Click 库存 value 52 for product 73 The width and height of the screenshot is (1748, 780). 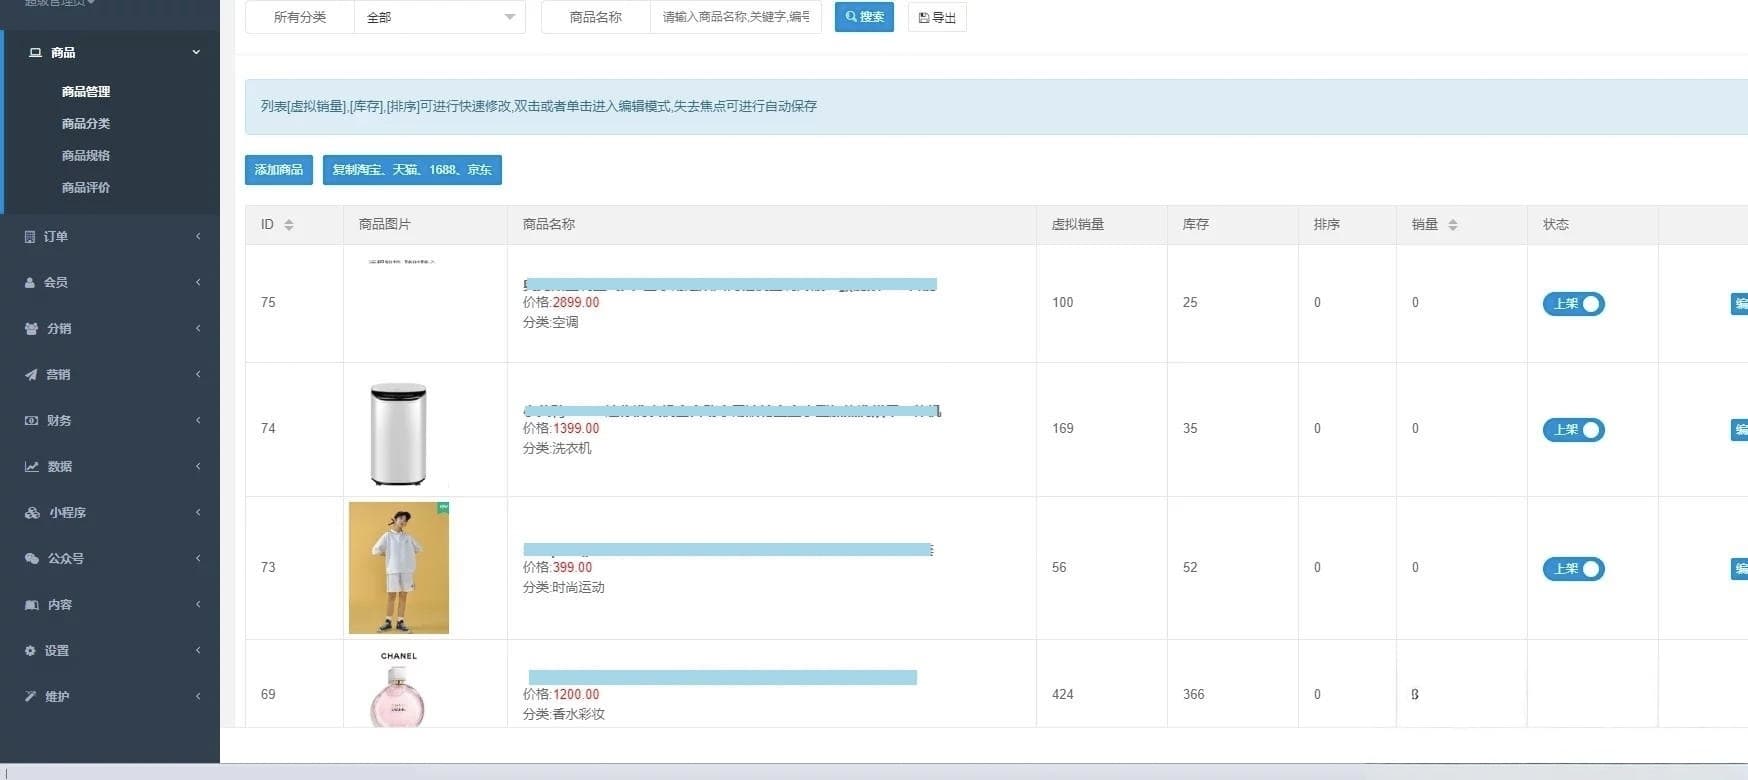point(1190,568)
